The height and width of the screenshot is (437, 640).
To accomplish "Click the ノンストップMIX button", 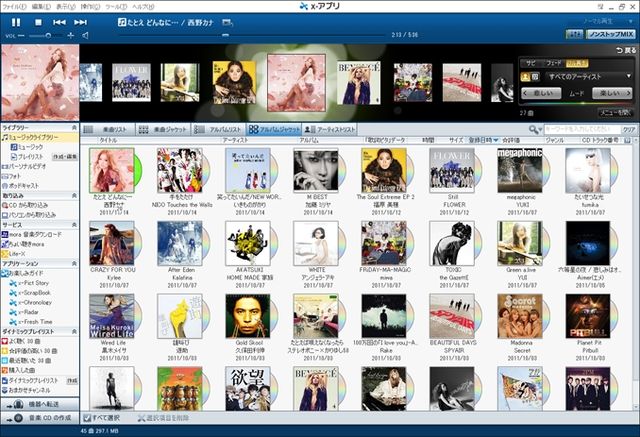I will 611,34.
